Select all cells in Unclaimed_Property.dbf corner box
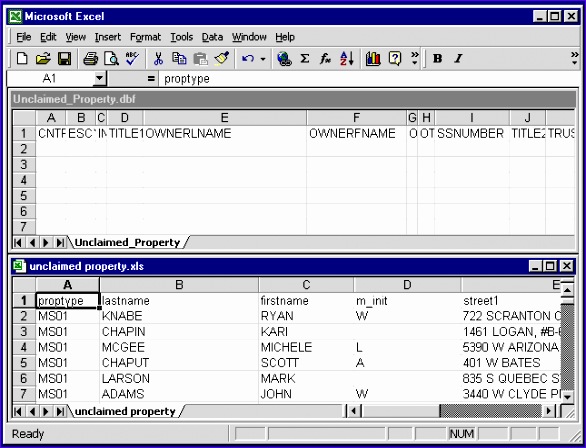Screen dimensions: 586x448 point(24,118)
